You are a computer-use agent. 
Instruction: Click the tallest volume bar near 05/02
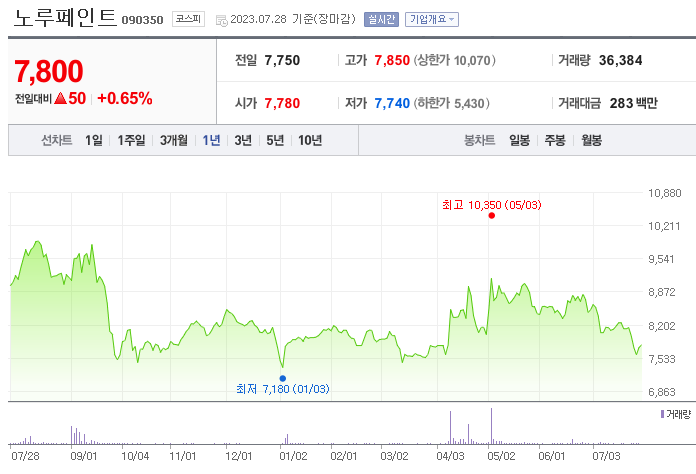coord(491,426)
